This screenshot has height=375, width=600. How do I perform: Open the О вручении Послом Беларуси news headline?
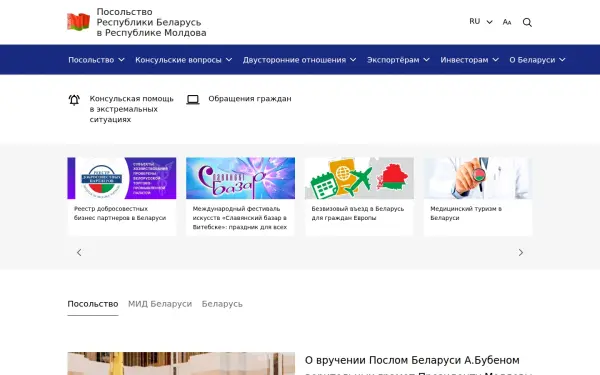point(418,365)
